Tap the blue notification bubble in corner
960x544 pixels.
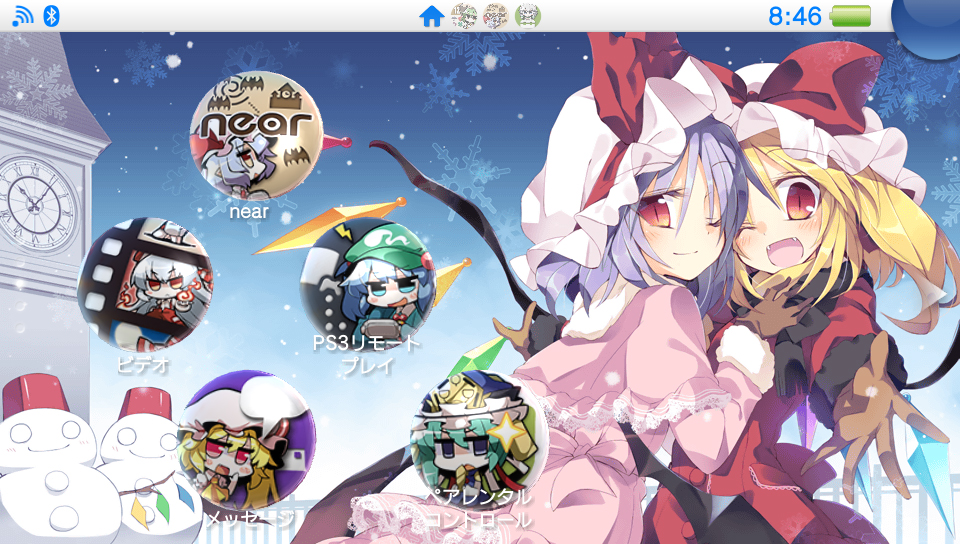[x=928, y=24]
